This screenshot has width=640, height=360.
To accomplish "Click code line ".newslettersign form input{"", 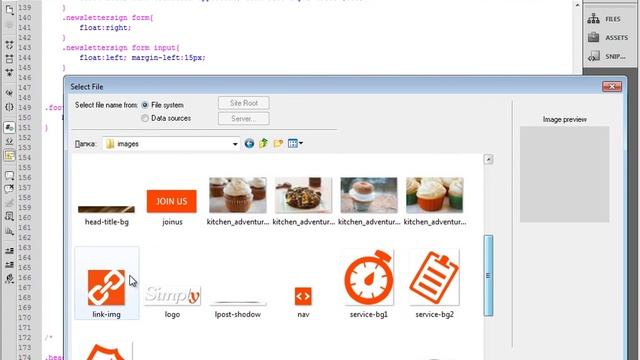I will [121, 48].
